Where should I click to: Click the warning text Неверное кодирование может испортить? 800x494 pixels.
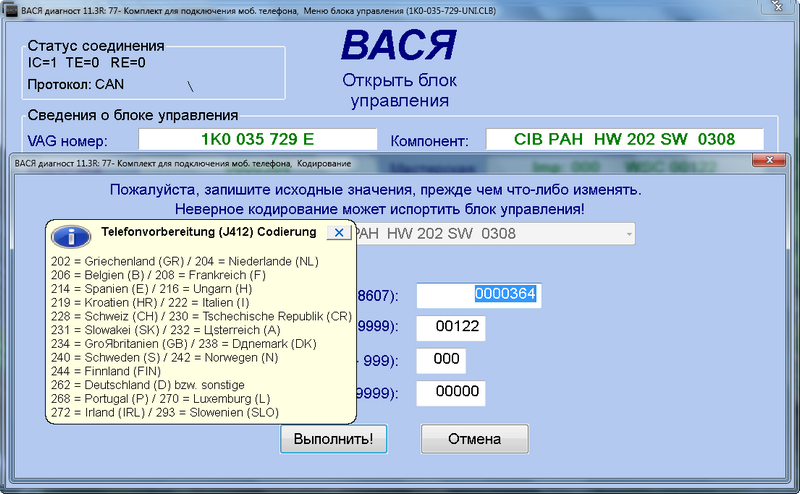380,209
